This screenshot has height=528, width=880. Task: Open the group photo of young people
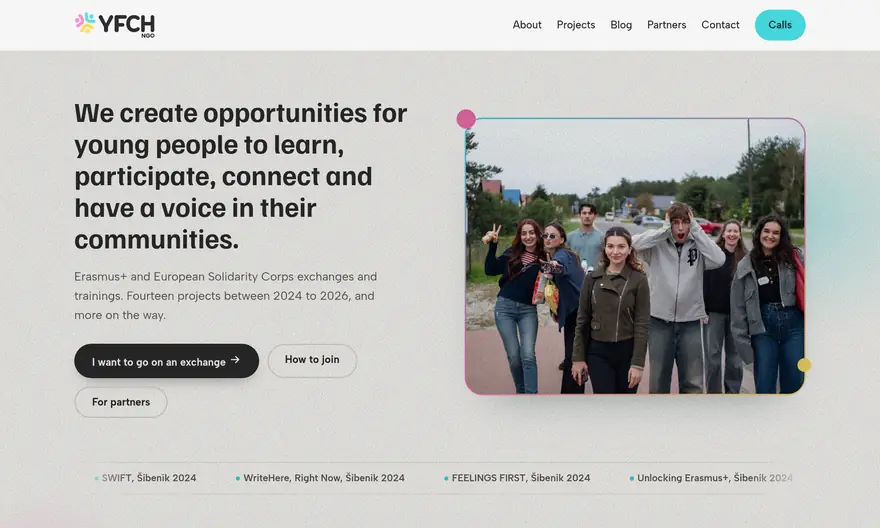tap(635, 256)
